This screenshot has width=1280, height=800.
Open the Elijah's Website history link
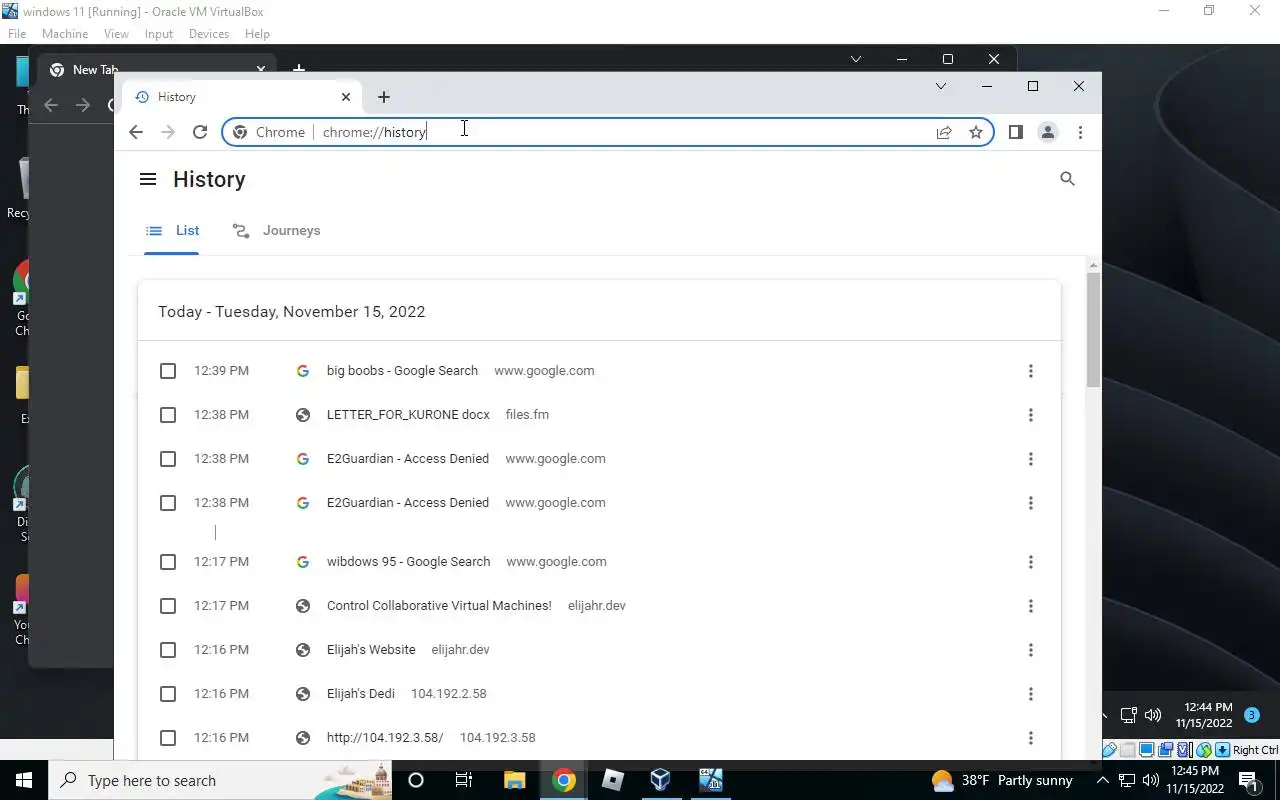pyautogui.click(x=371, y=650)
